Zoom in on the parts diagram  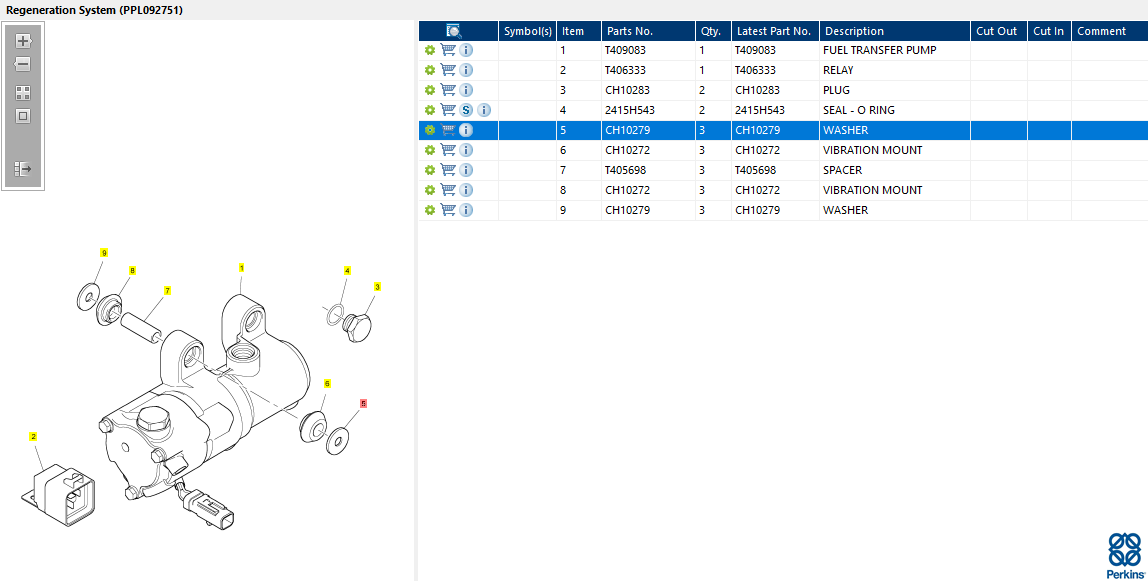(23, 41)
